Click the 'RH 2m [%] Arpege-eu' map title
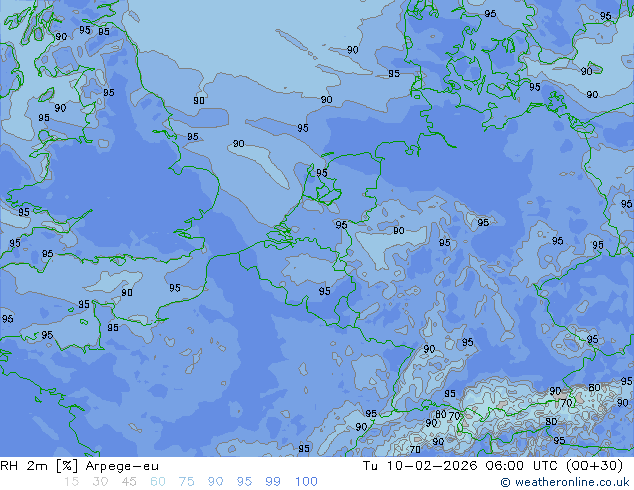 79,466
